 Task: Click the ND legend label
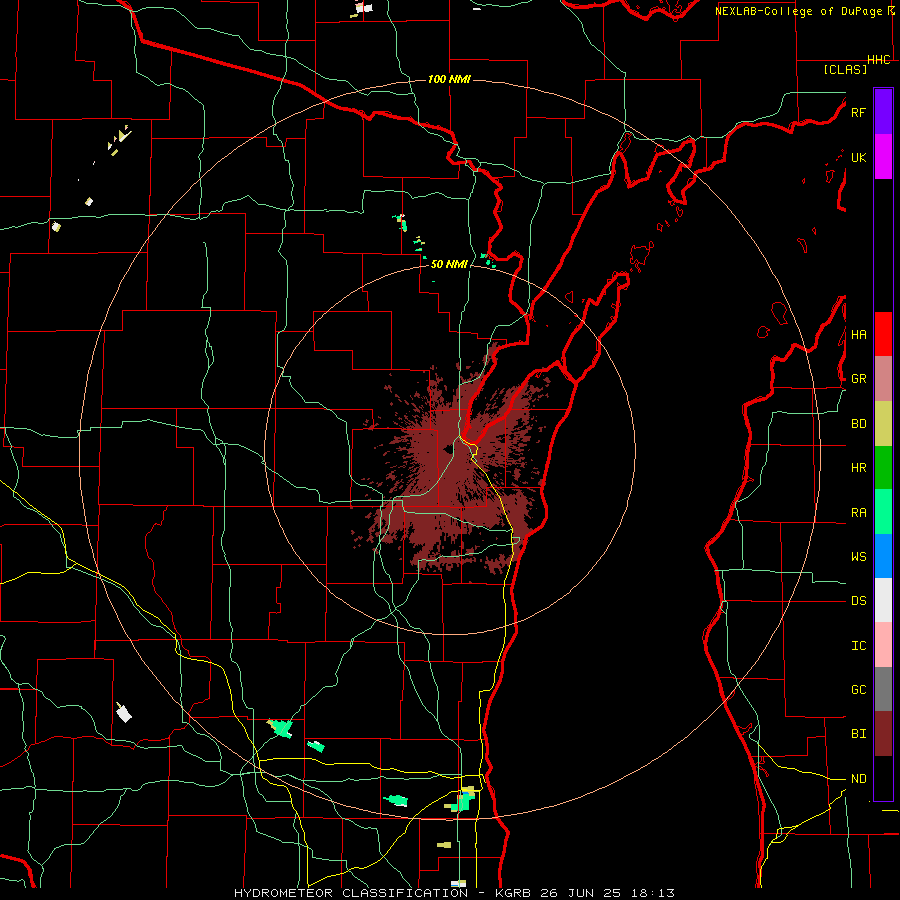point(858,779)
